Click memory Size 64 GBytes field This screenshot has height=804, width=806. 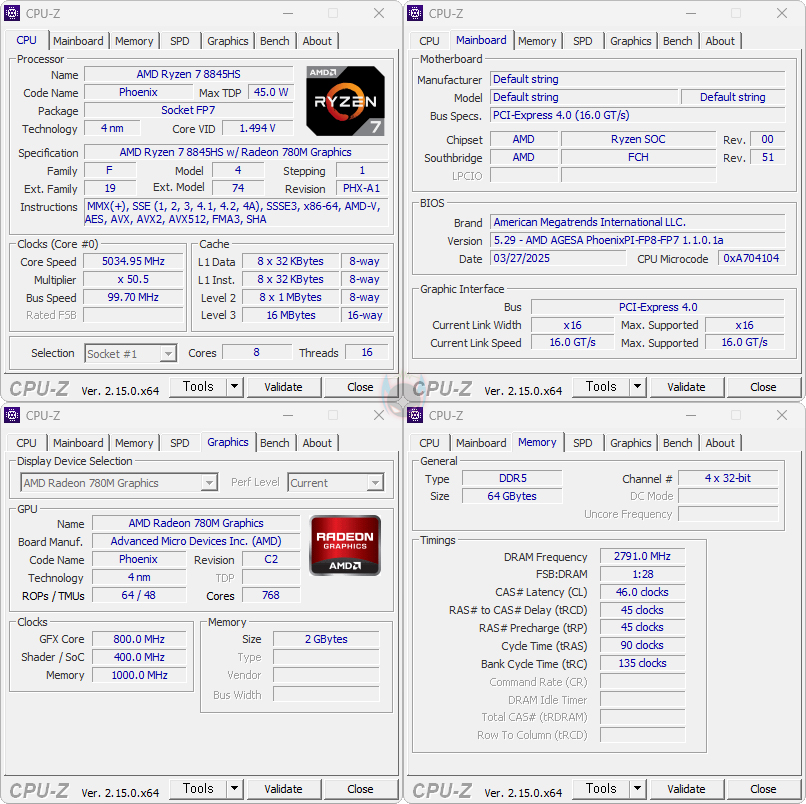coord(512,496)
